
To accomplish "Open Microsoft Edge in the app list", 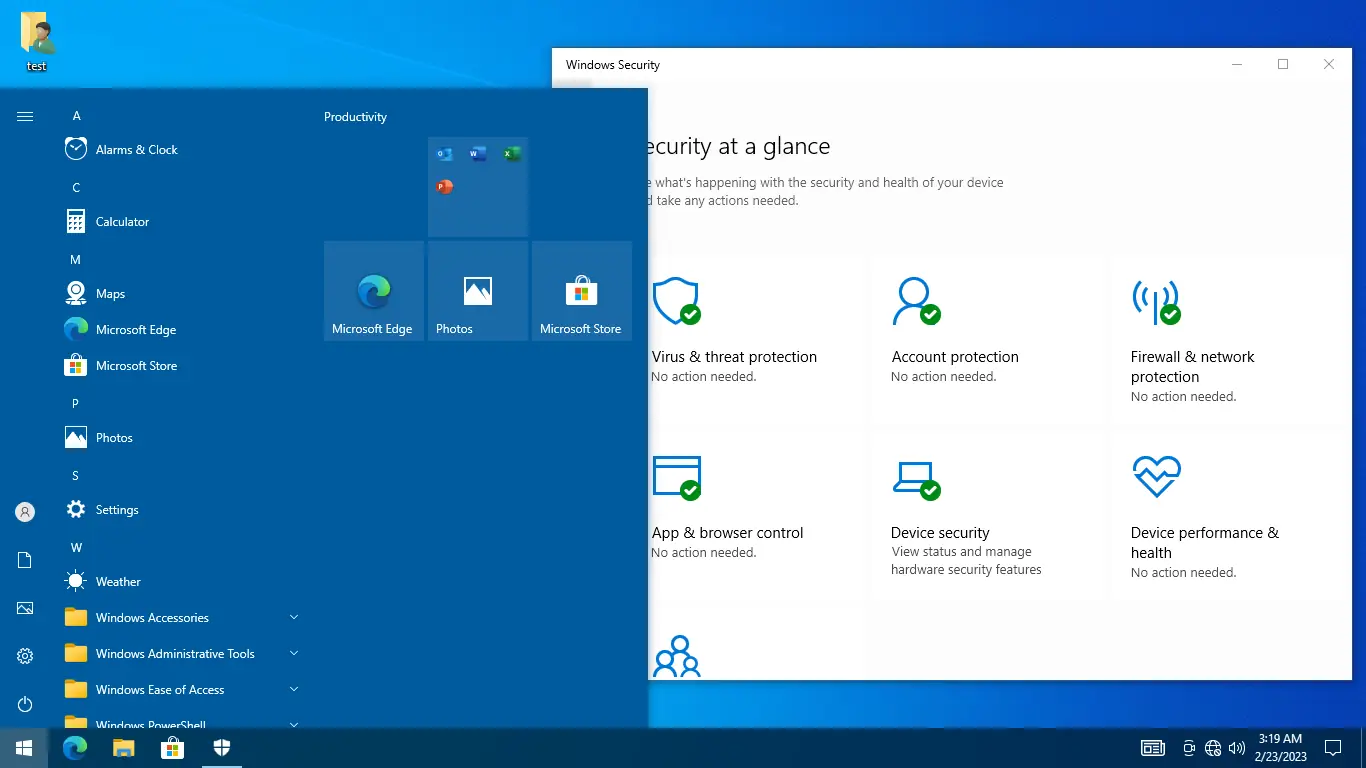I will tap(183, 330).
